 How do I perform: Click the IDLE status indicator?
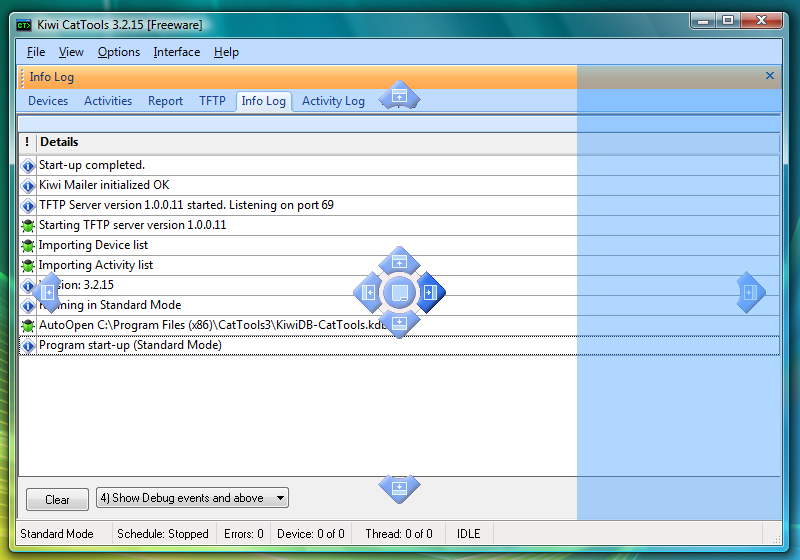pyautogui.click(x=468, y=534)
